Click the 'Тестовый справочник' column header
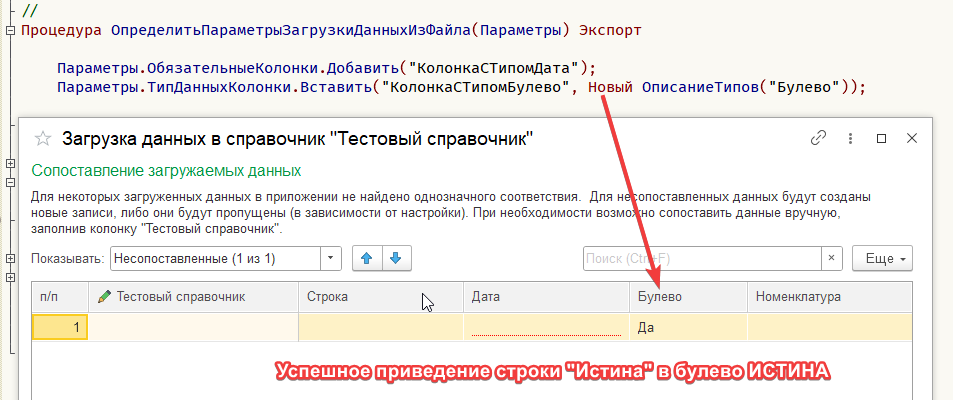 [193, 297]
